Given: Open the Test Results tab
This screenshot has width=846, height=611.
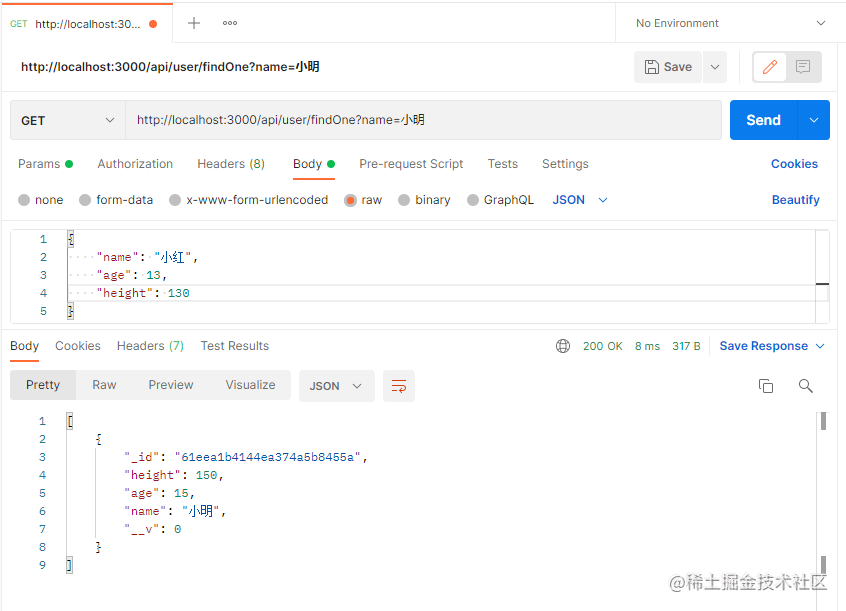Looking at the screenshot, I should click(235, 346).
